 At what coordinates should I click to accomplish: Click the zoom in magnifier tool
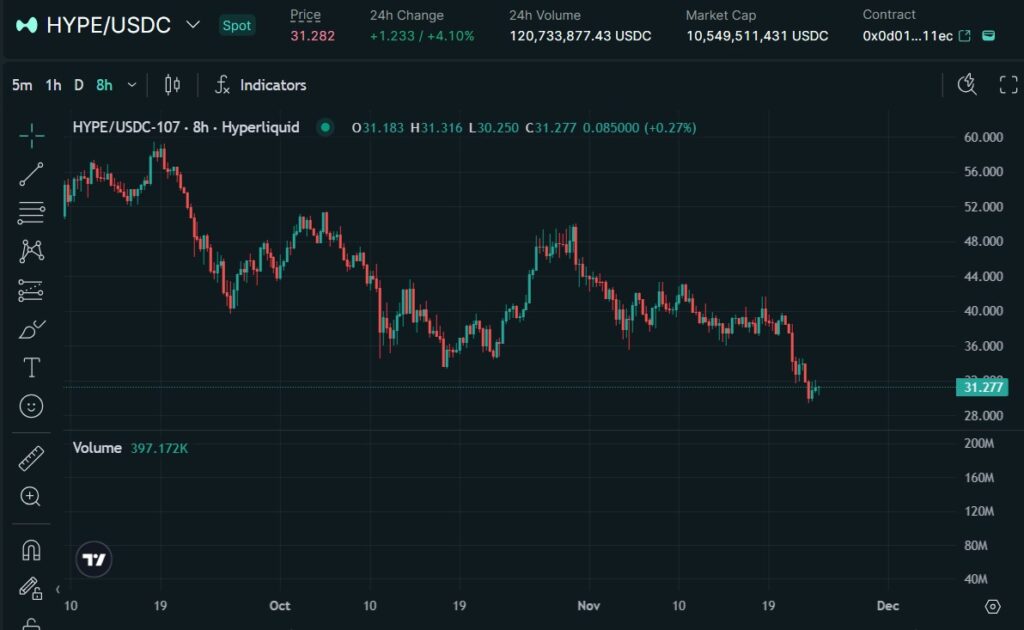[31, 496]
